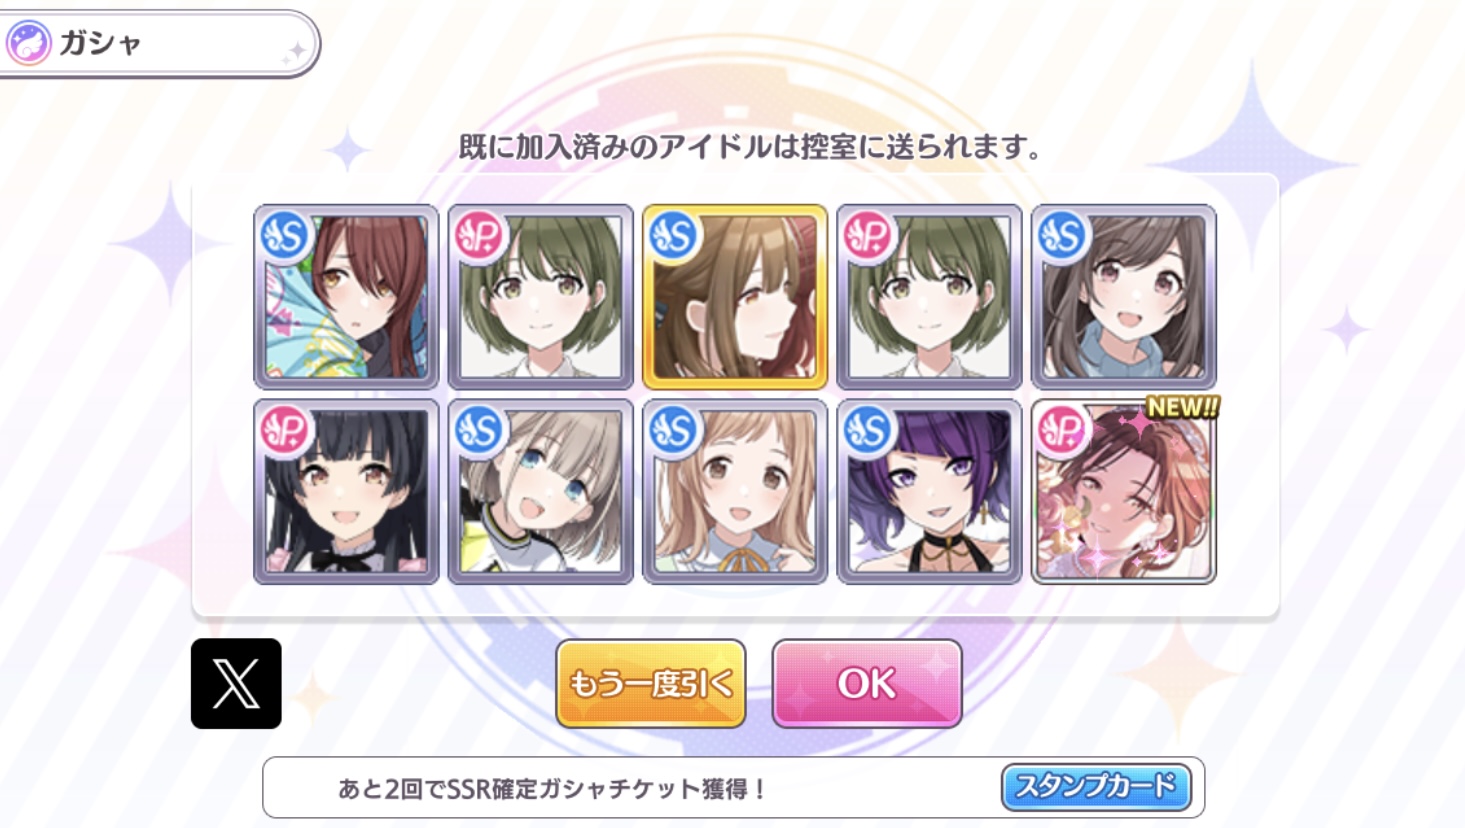Open the blonde idol card in bottom row
The width and height of the screenshot is (1465, 828).
tap(735, 492)
